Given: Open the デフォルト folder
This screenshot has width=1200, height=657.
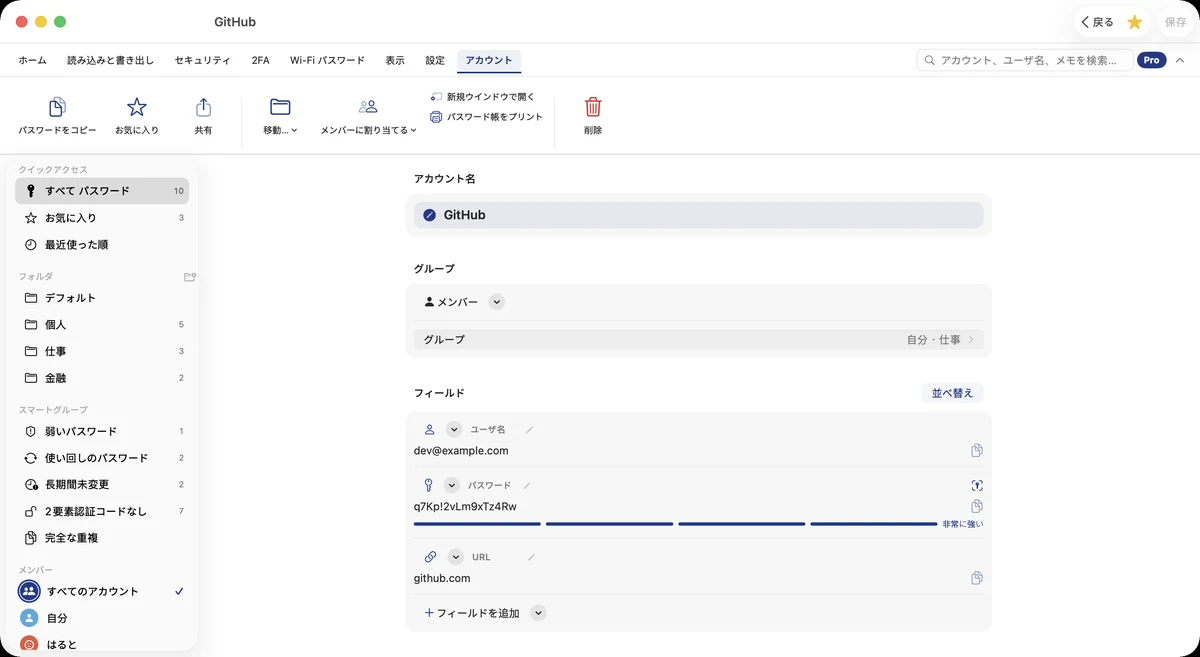Looking at the screenshot, I should 102,298.
